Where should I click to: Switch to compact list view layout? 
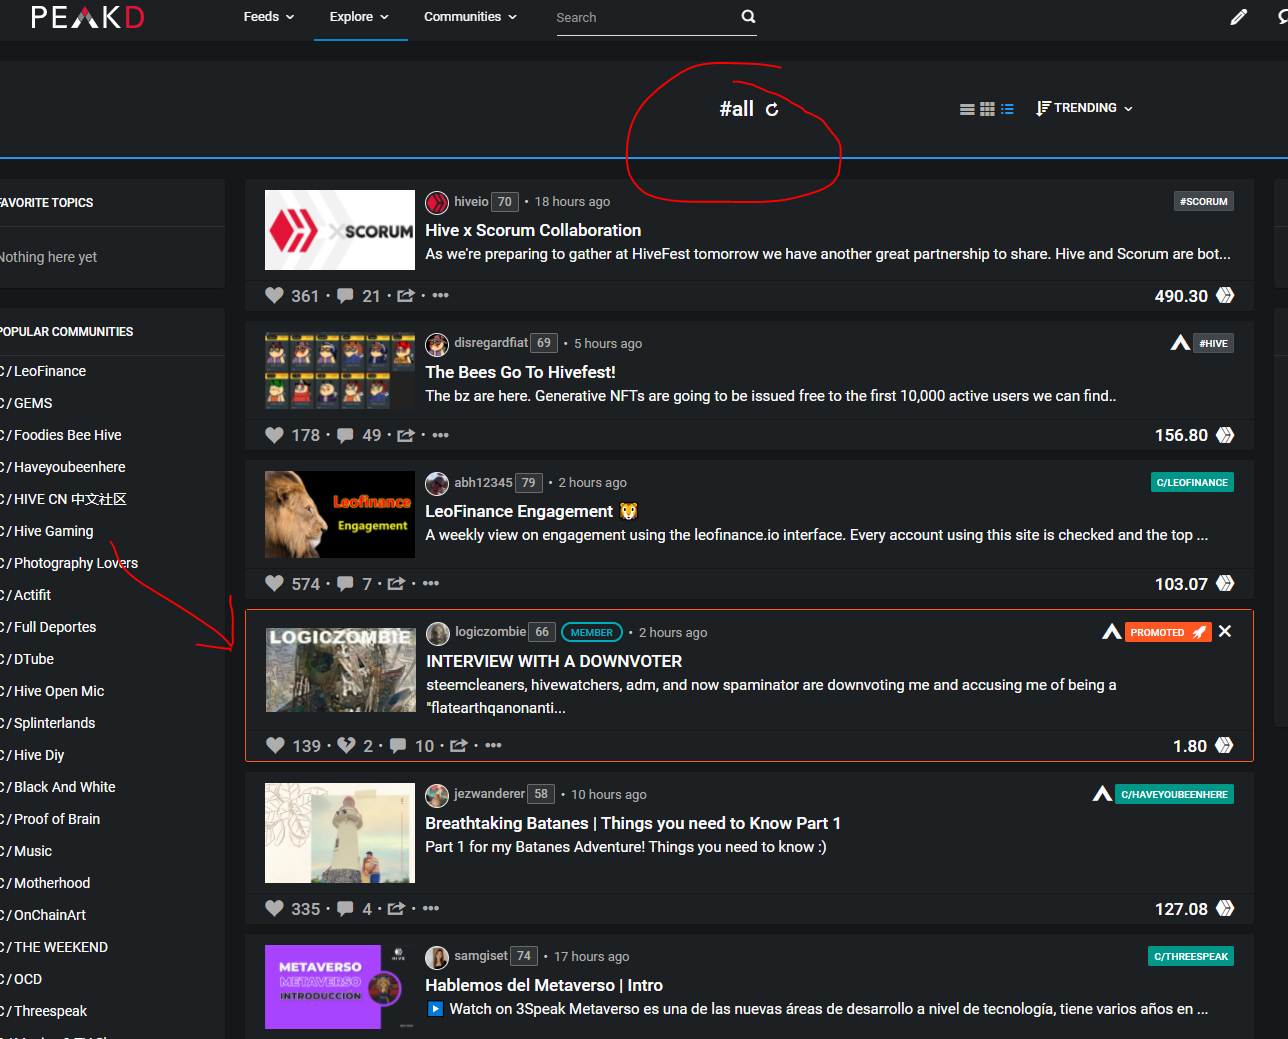tap(967, 109)
